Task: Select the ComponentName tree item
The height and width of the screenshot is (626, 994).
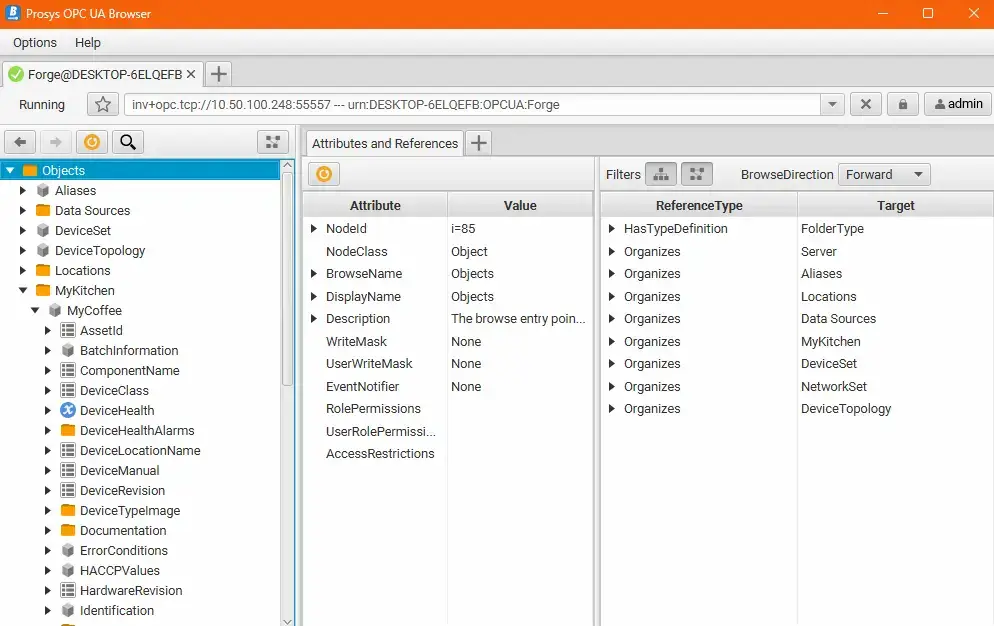Action: pos(129,370)
